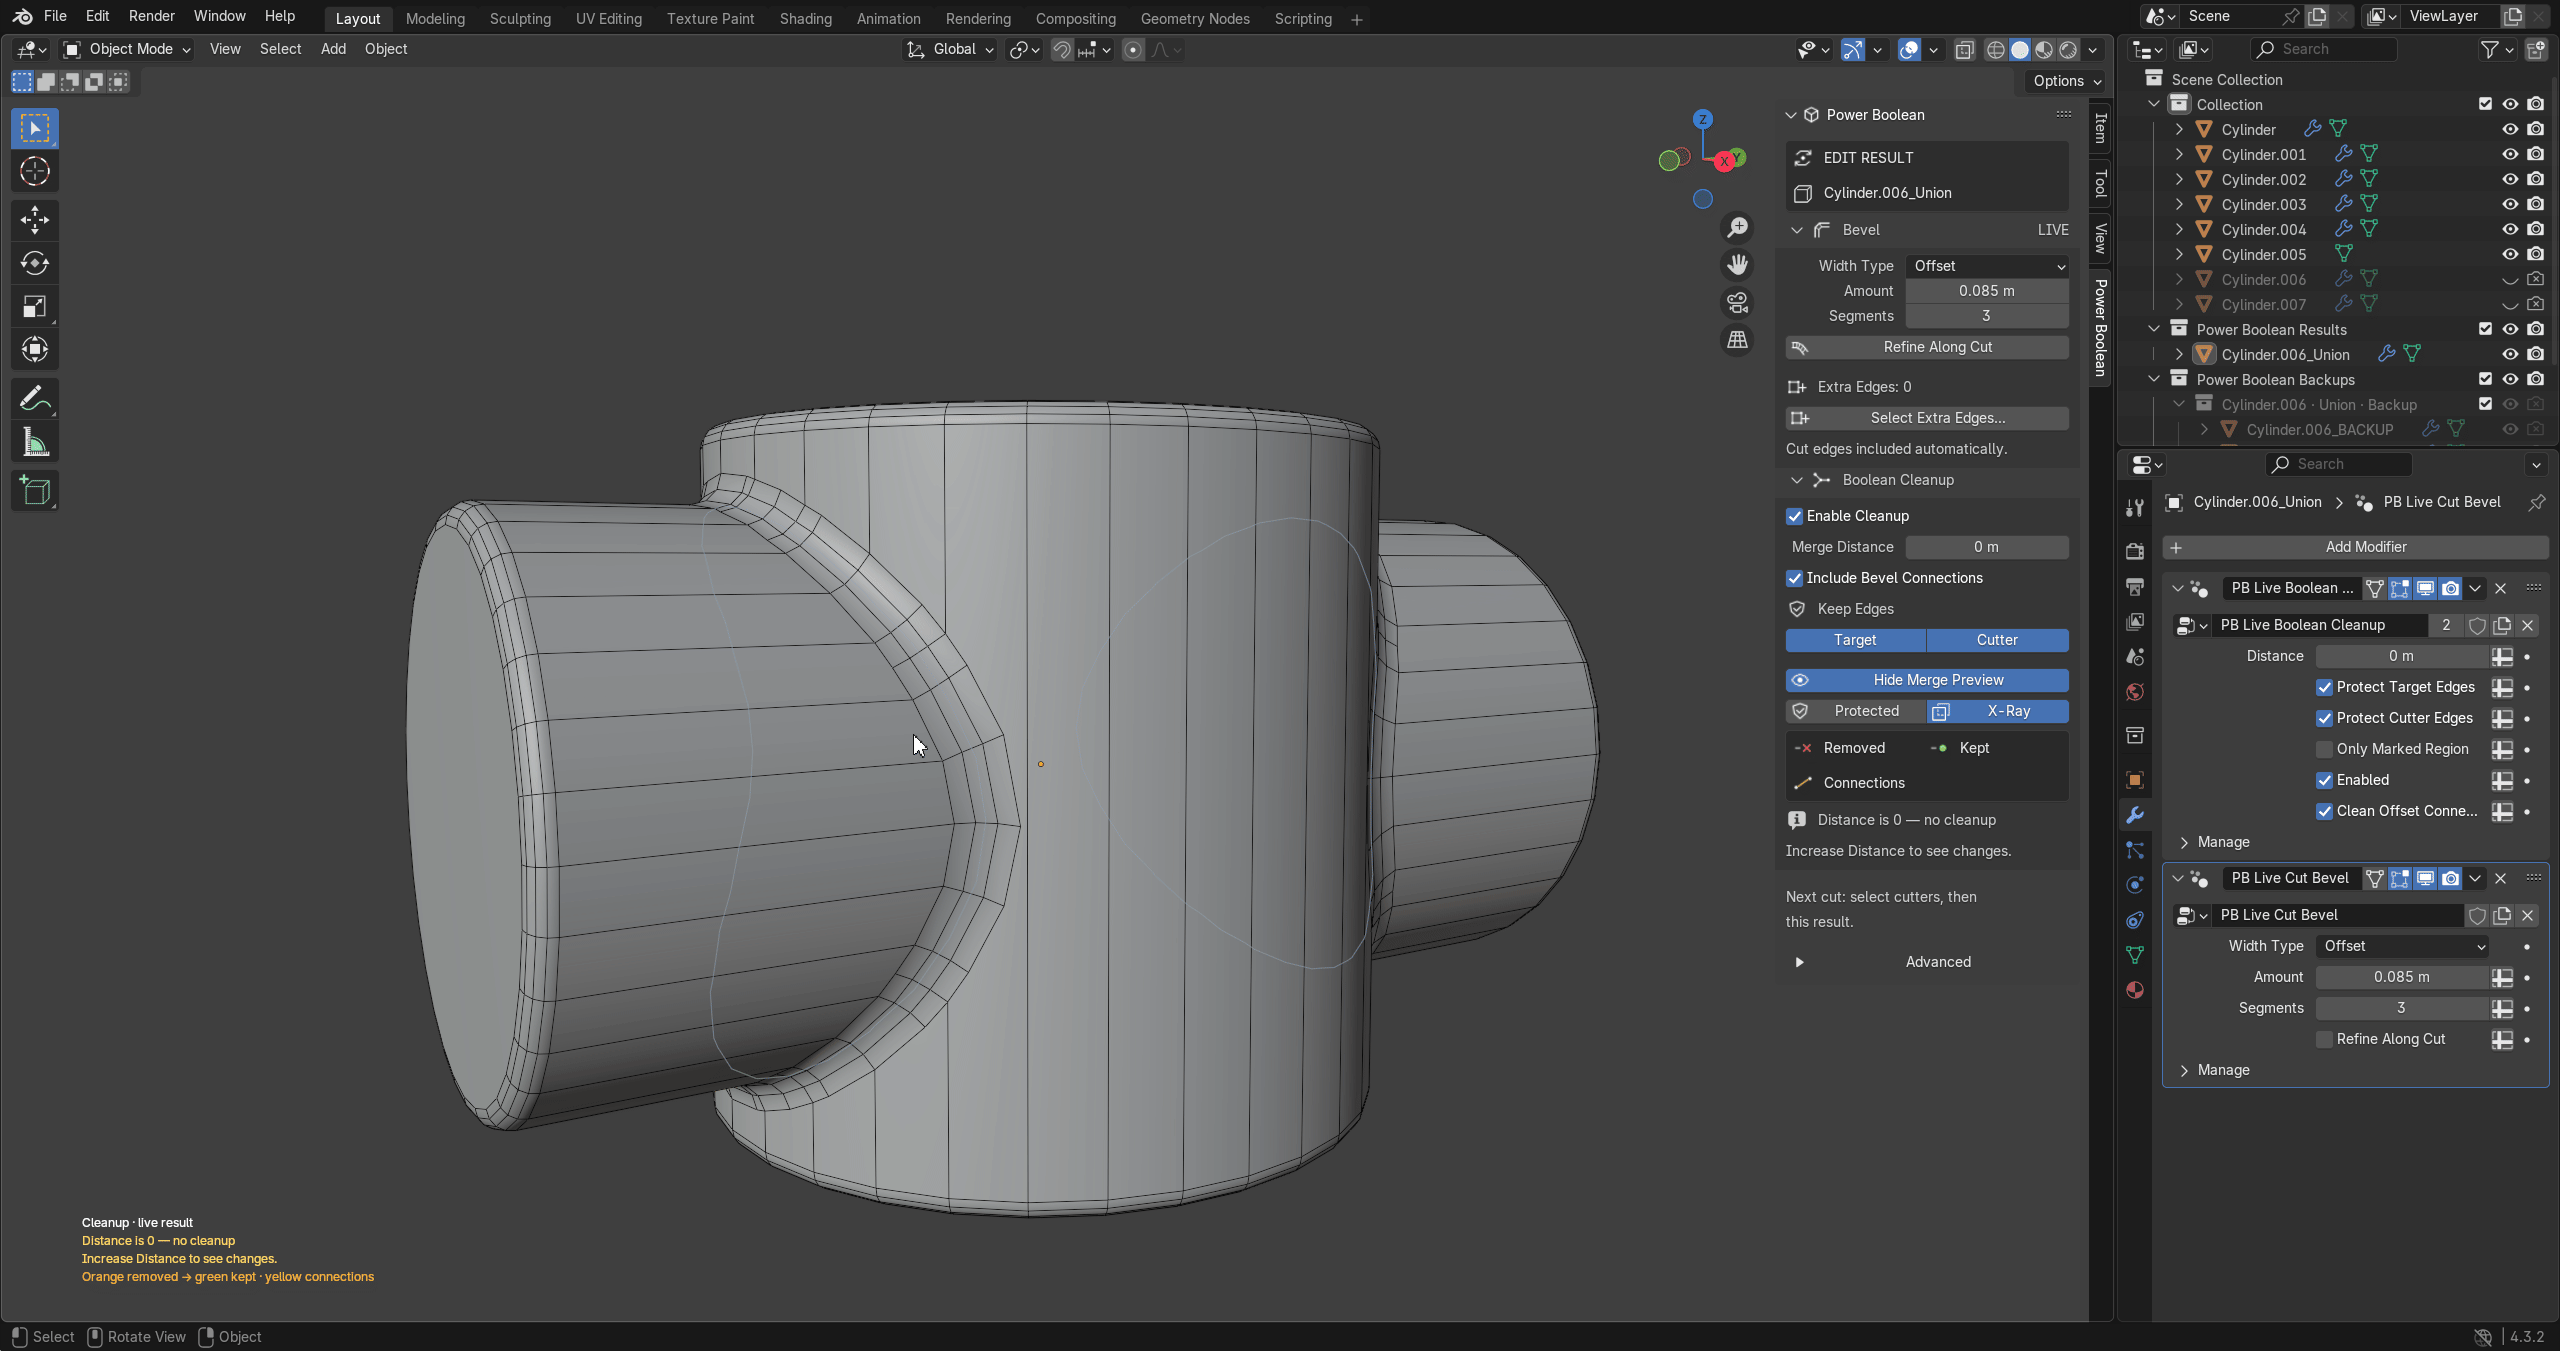
Task: Toggle Include Bevel Connections checkbox
Action: click(1795, 578)
